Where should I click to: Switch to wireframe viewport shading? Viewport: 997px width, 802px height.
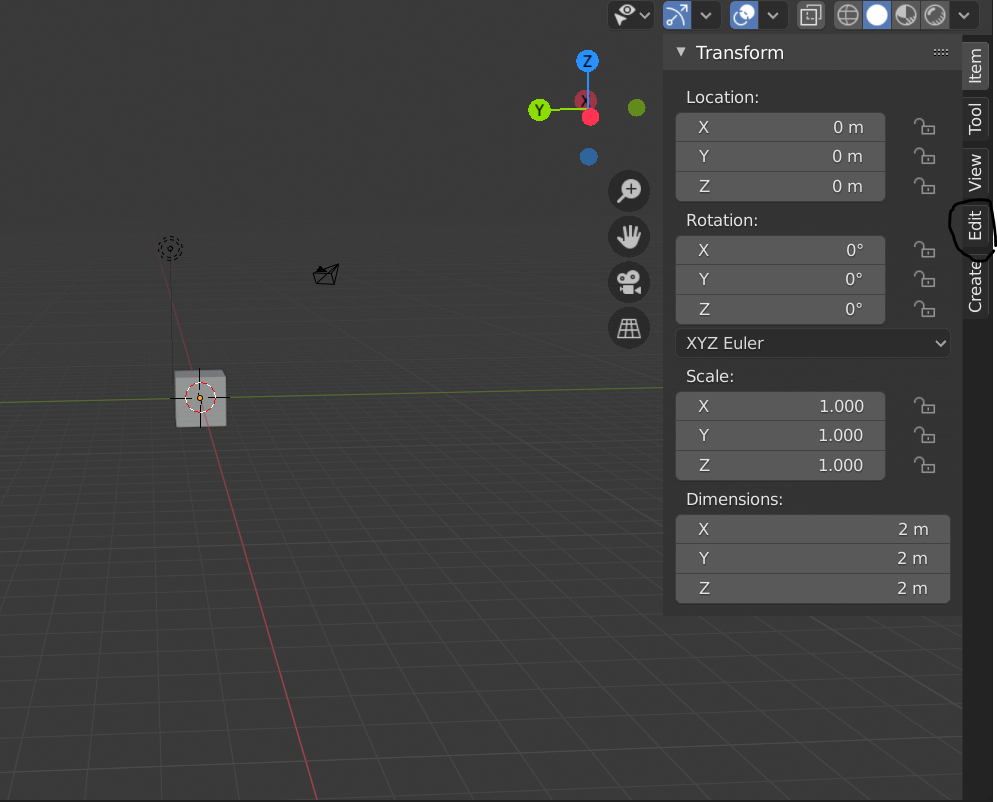(x=848, y=15)
